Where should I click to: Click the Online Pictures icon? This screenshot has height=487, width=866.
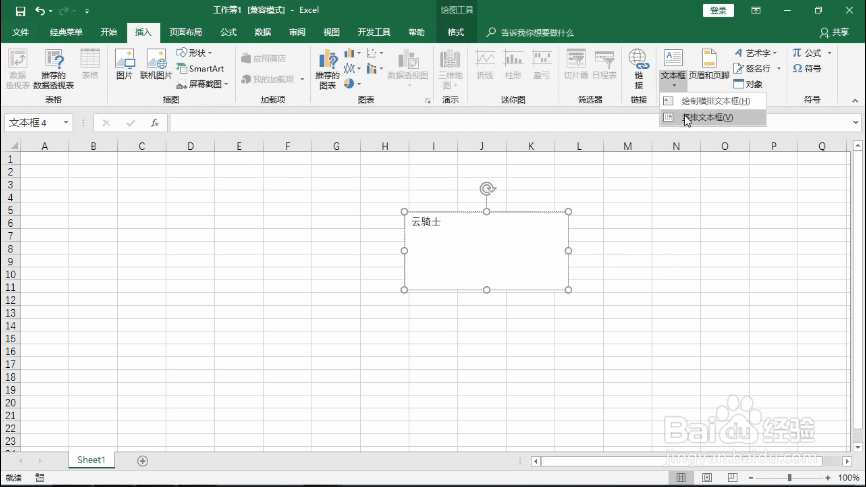156,64
